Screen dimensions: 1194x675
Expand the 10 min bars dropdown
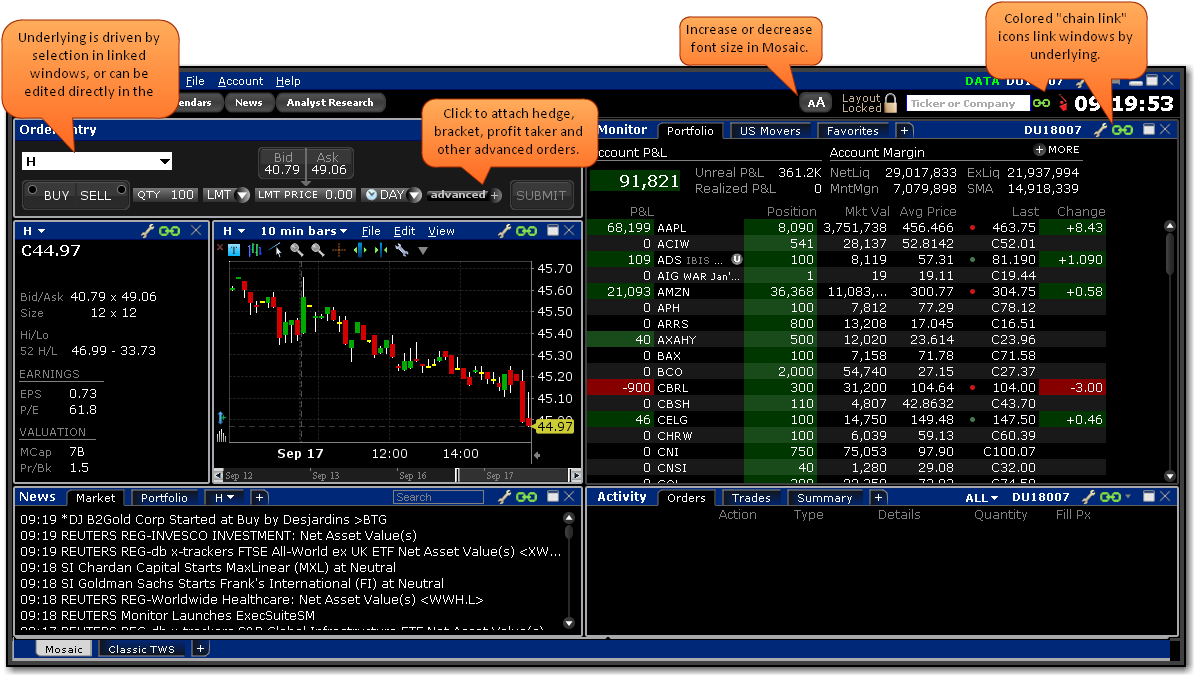click(303, 231)
